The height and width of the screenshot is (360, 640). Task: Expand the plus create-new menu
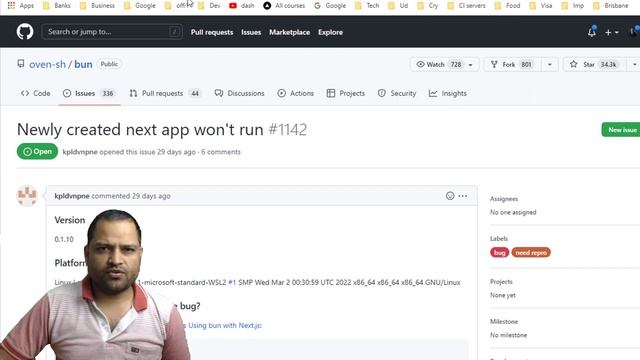(611, 32)
